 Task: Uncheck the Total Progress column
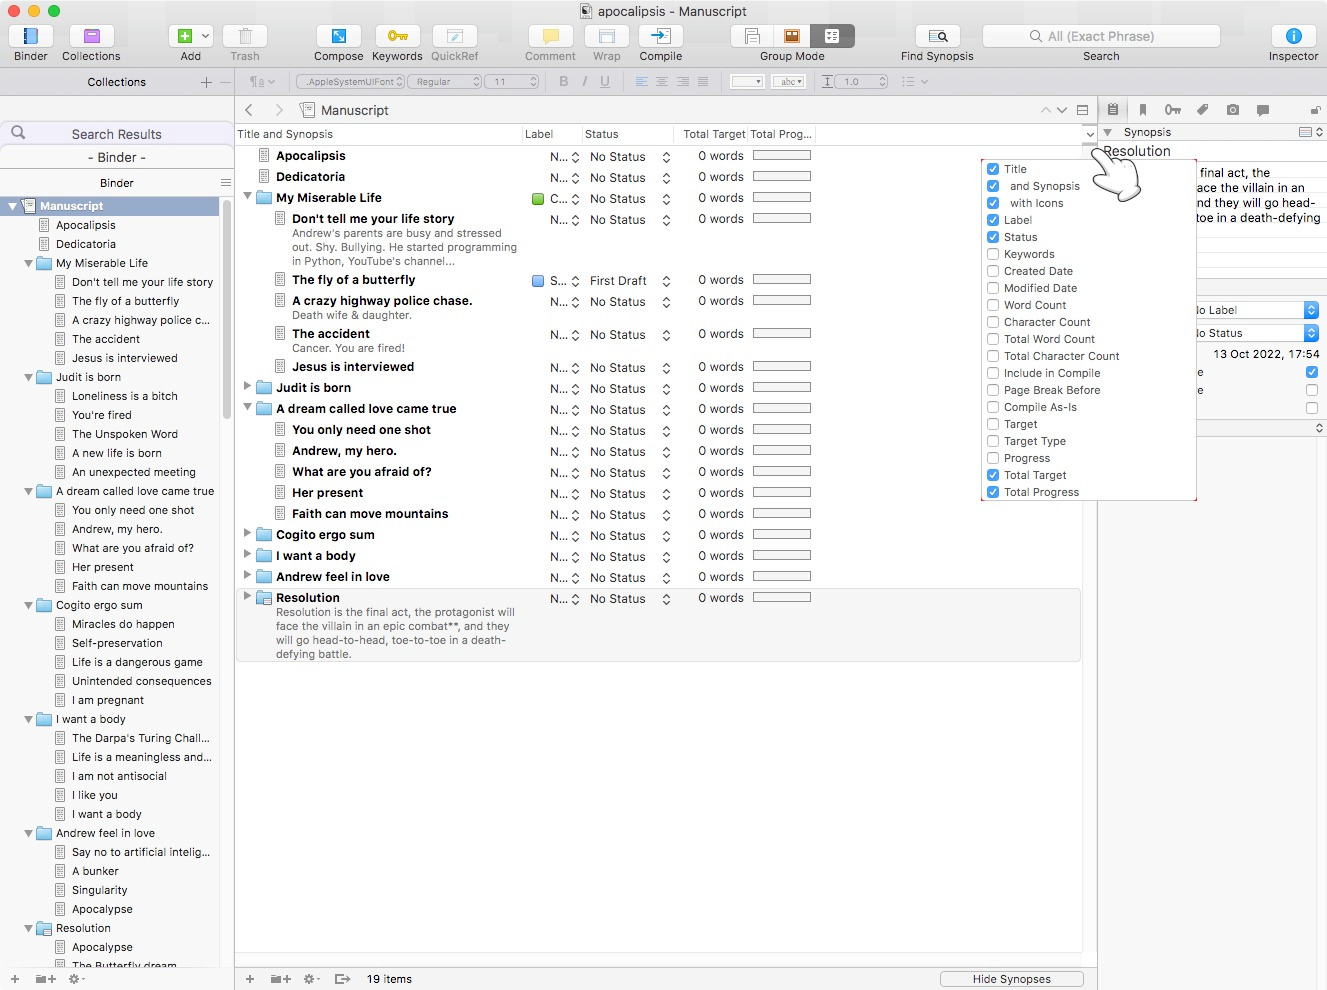[x=993, y=492]
